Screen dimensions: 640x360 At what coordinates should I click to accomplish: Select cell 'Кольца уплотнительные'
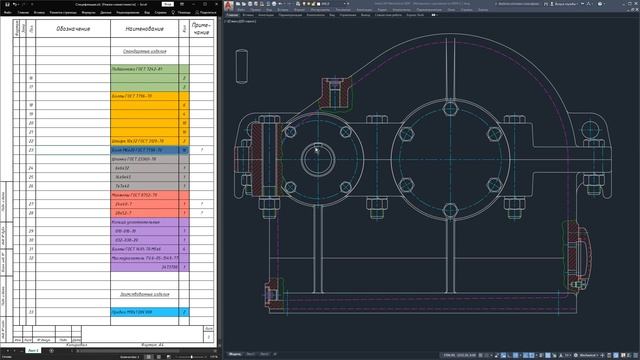[x=144, y=222]
